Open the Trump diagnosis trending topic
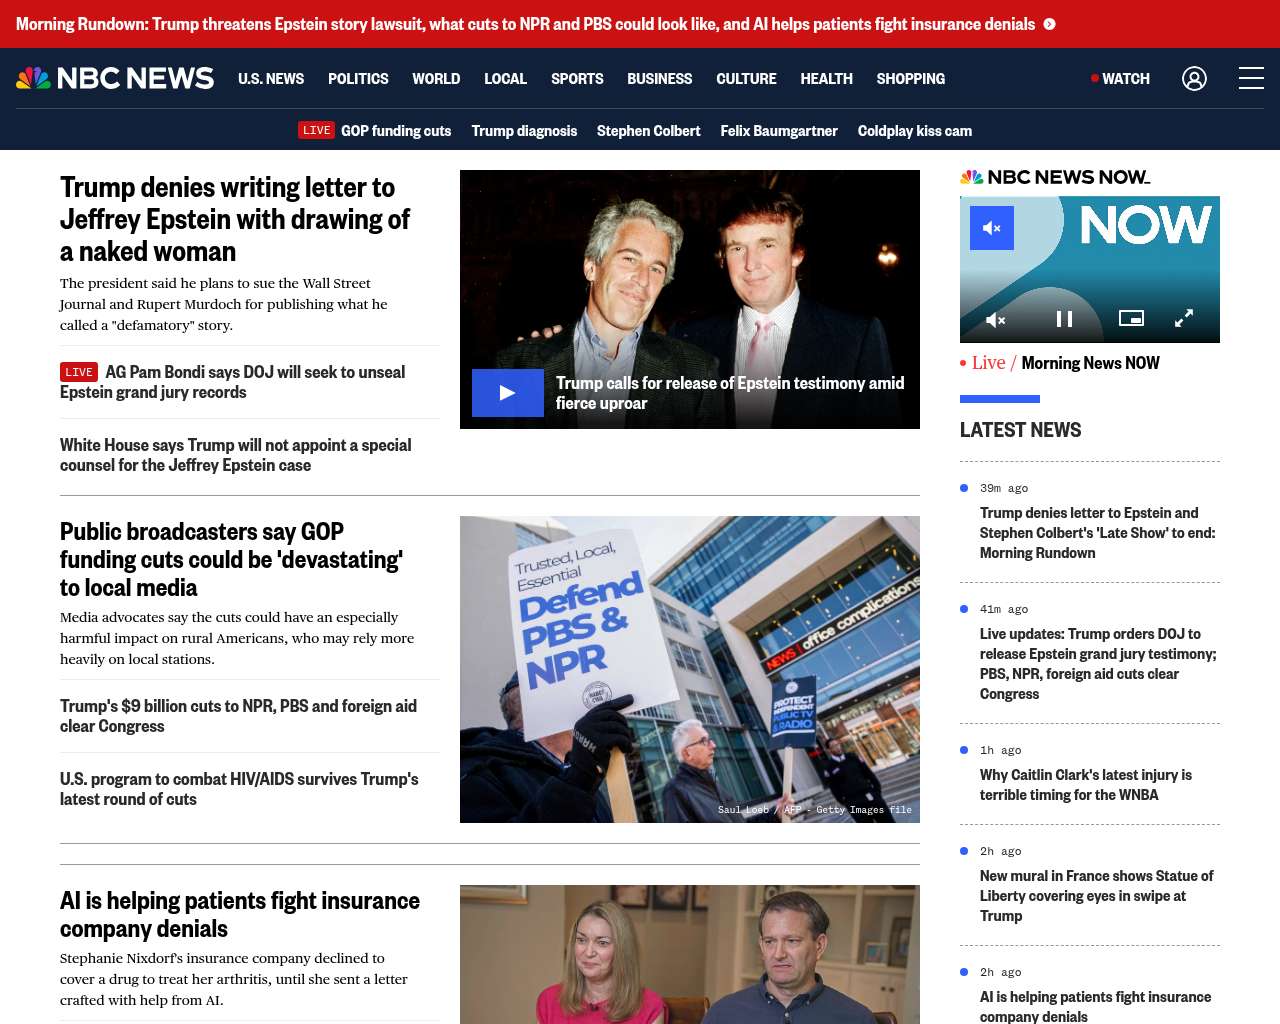The width and height of the screenshot is (1280, 1024). coord(524,130)
